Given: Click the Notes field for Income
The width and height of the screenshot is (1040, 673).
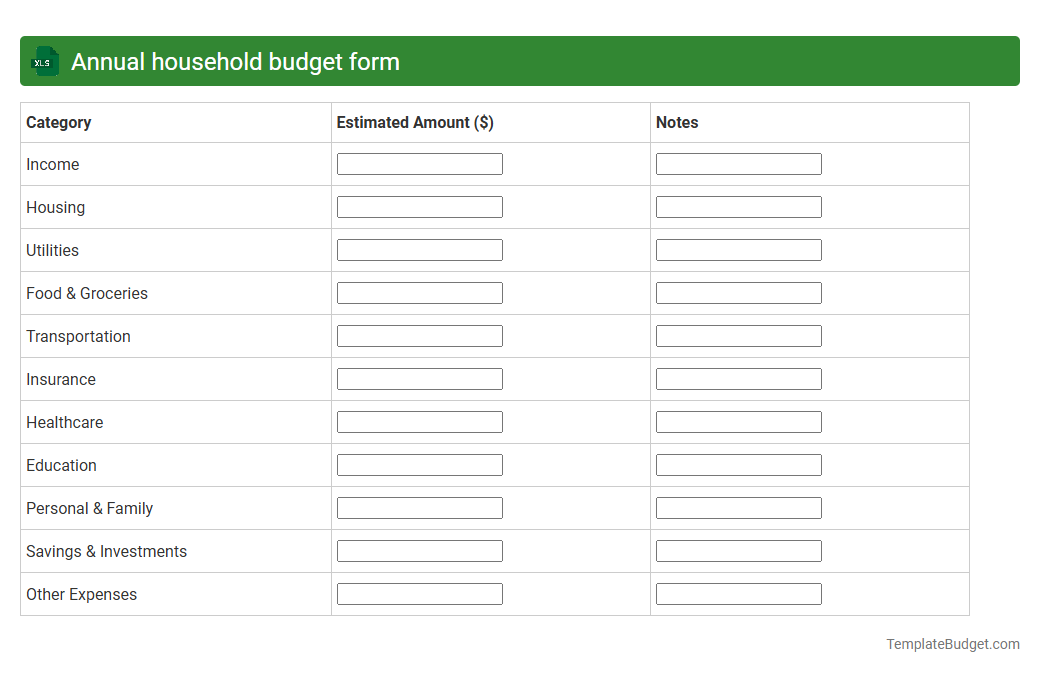Looking at the screenshot, I should click(738, 163).
